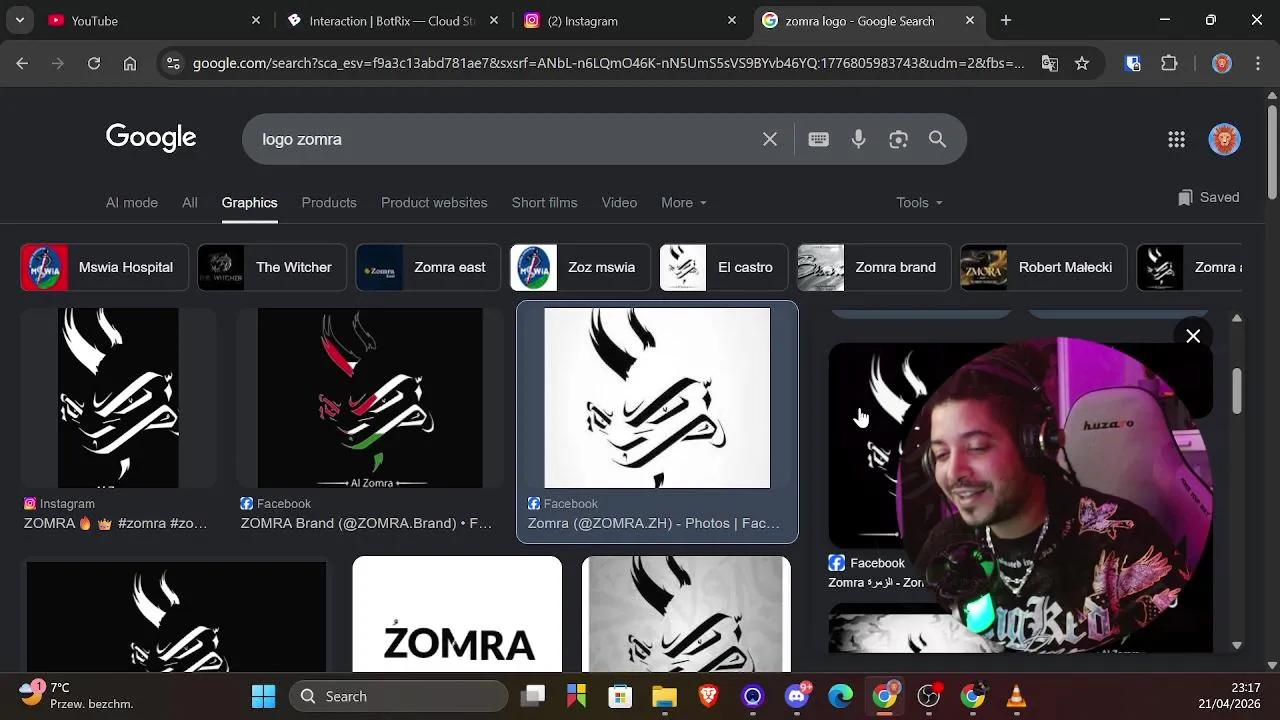Viewport: 1280px width, 720px height.
Task: Close the image preview panel
Action: click(x=1193, y=336)
